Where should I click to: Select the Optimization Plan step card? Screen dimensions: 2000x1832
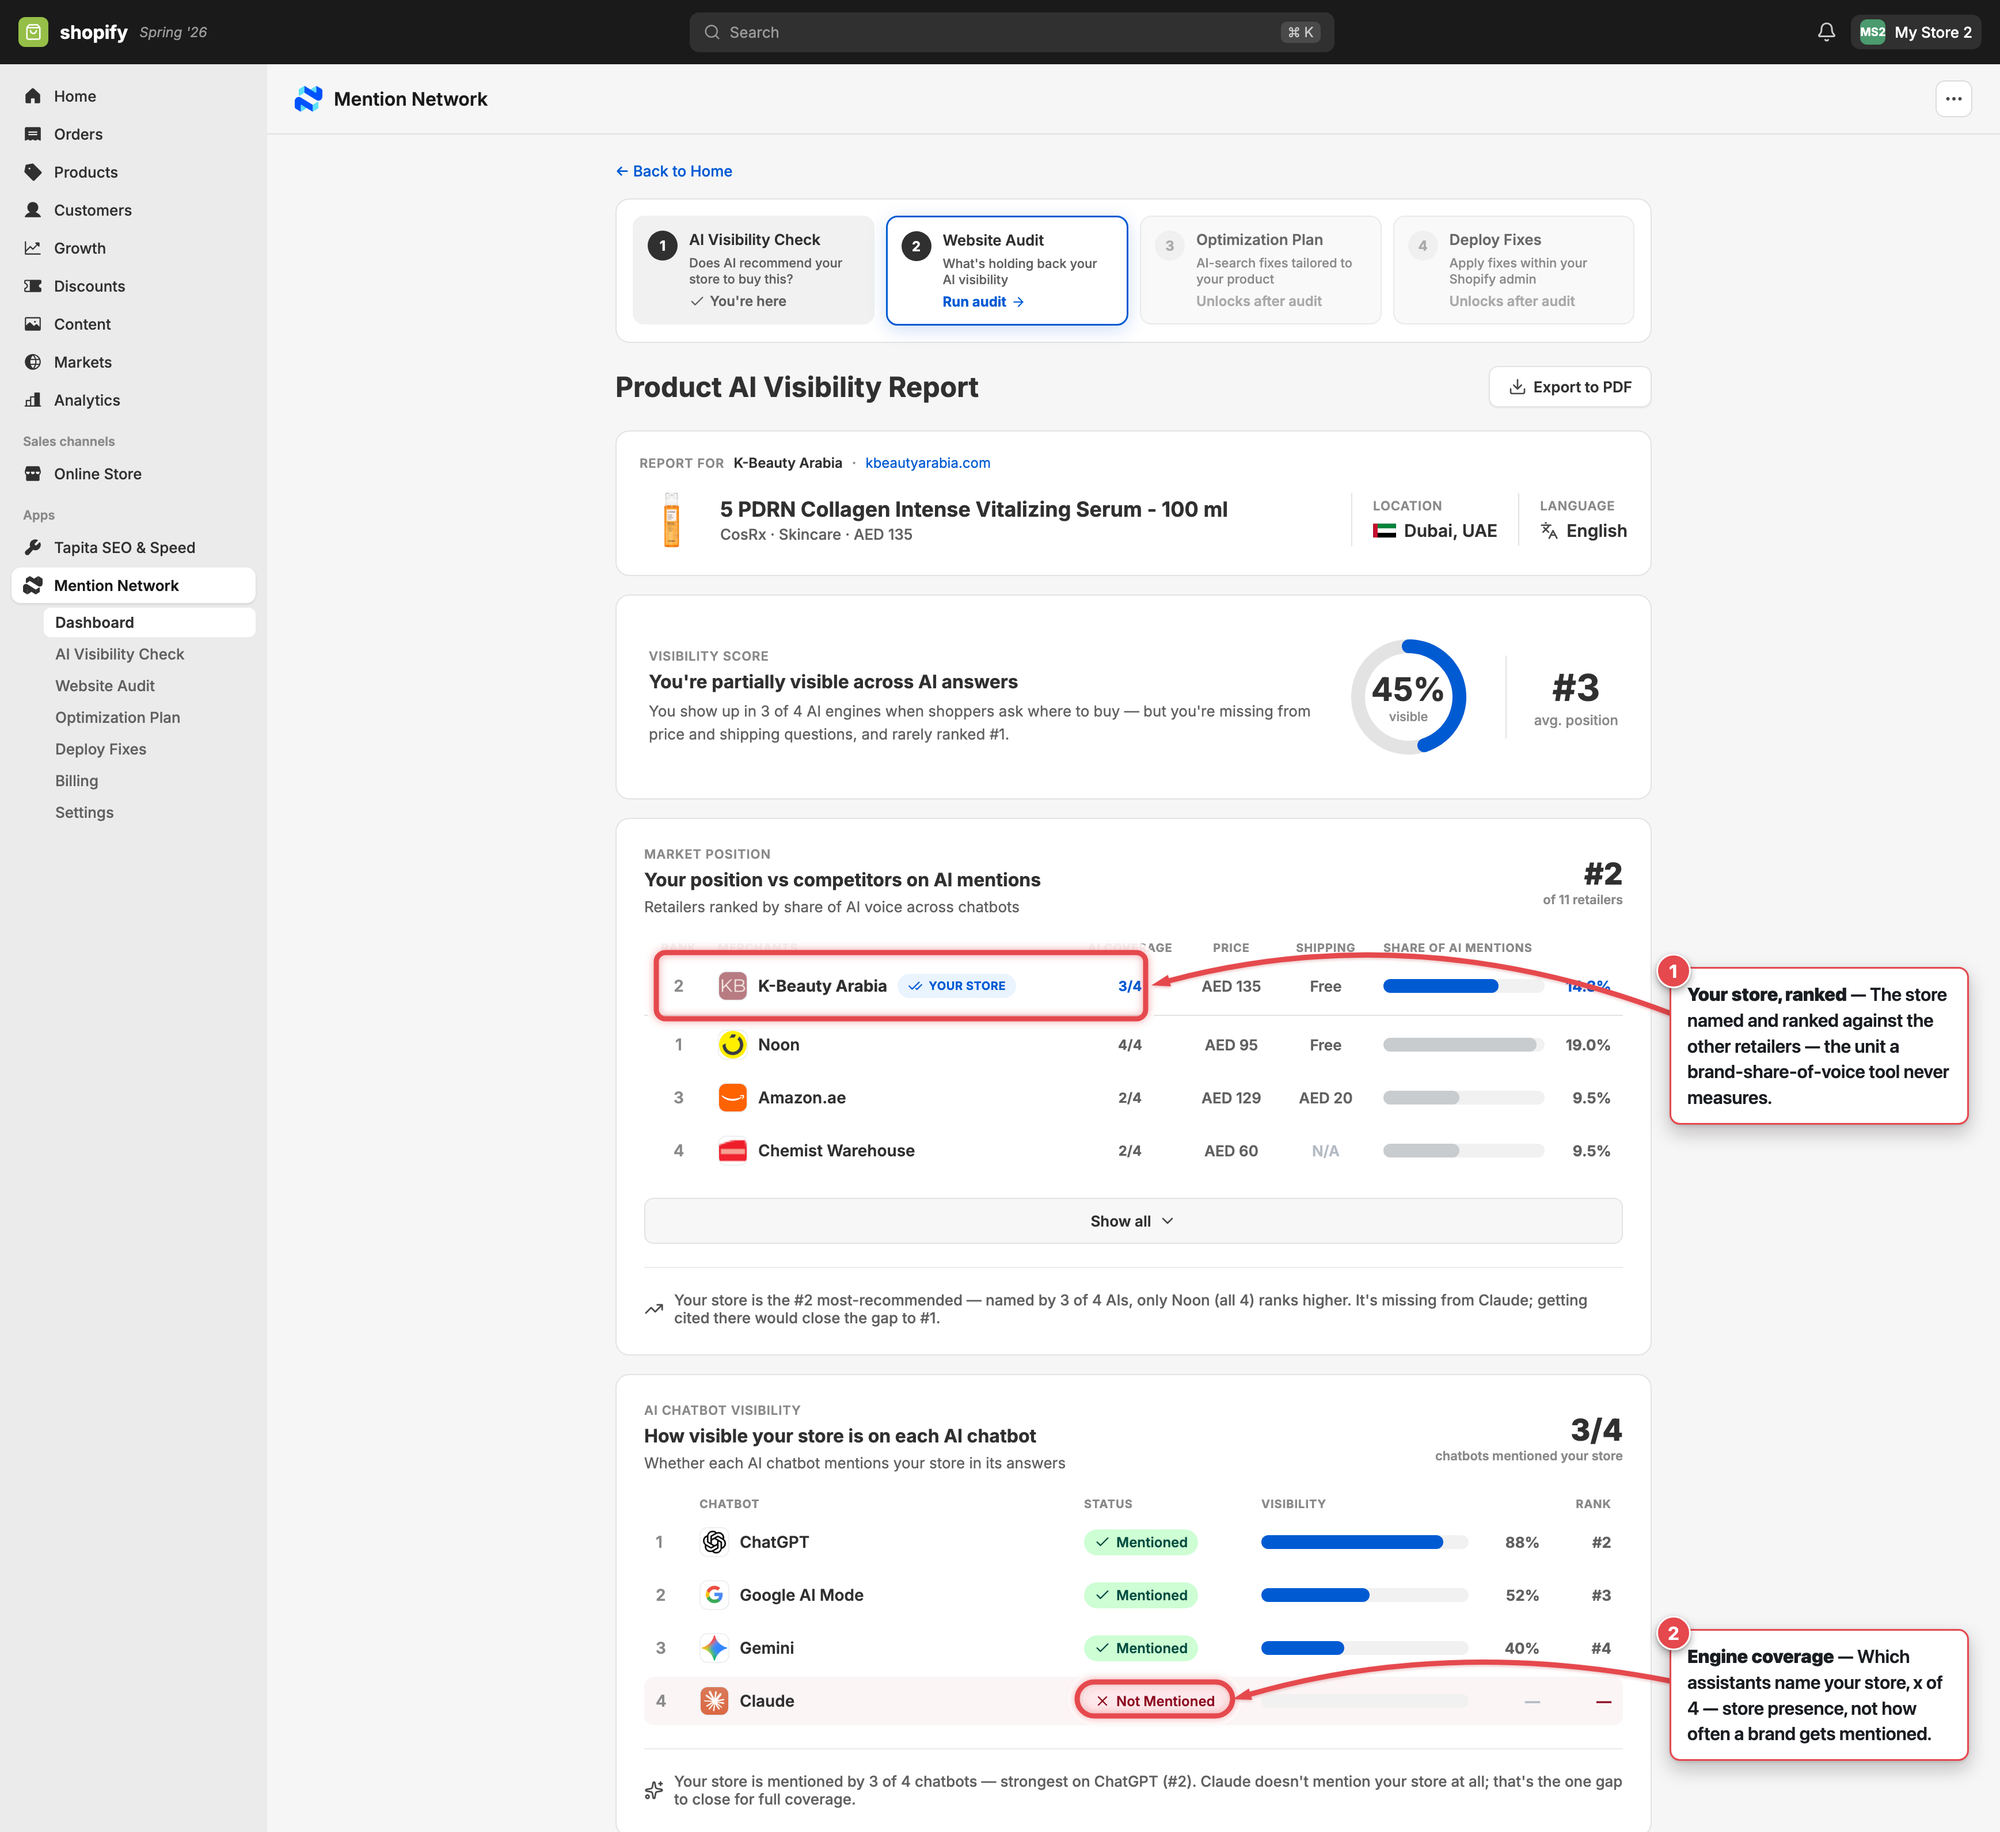1260,270
